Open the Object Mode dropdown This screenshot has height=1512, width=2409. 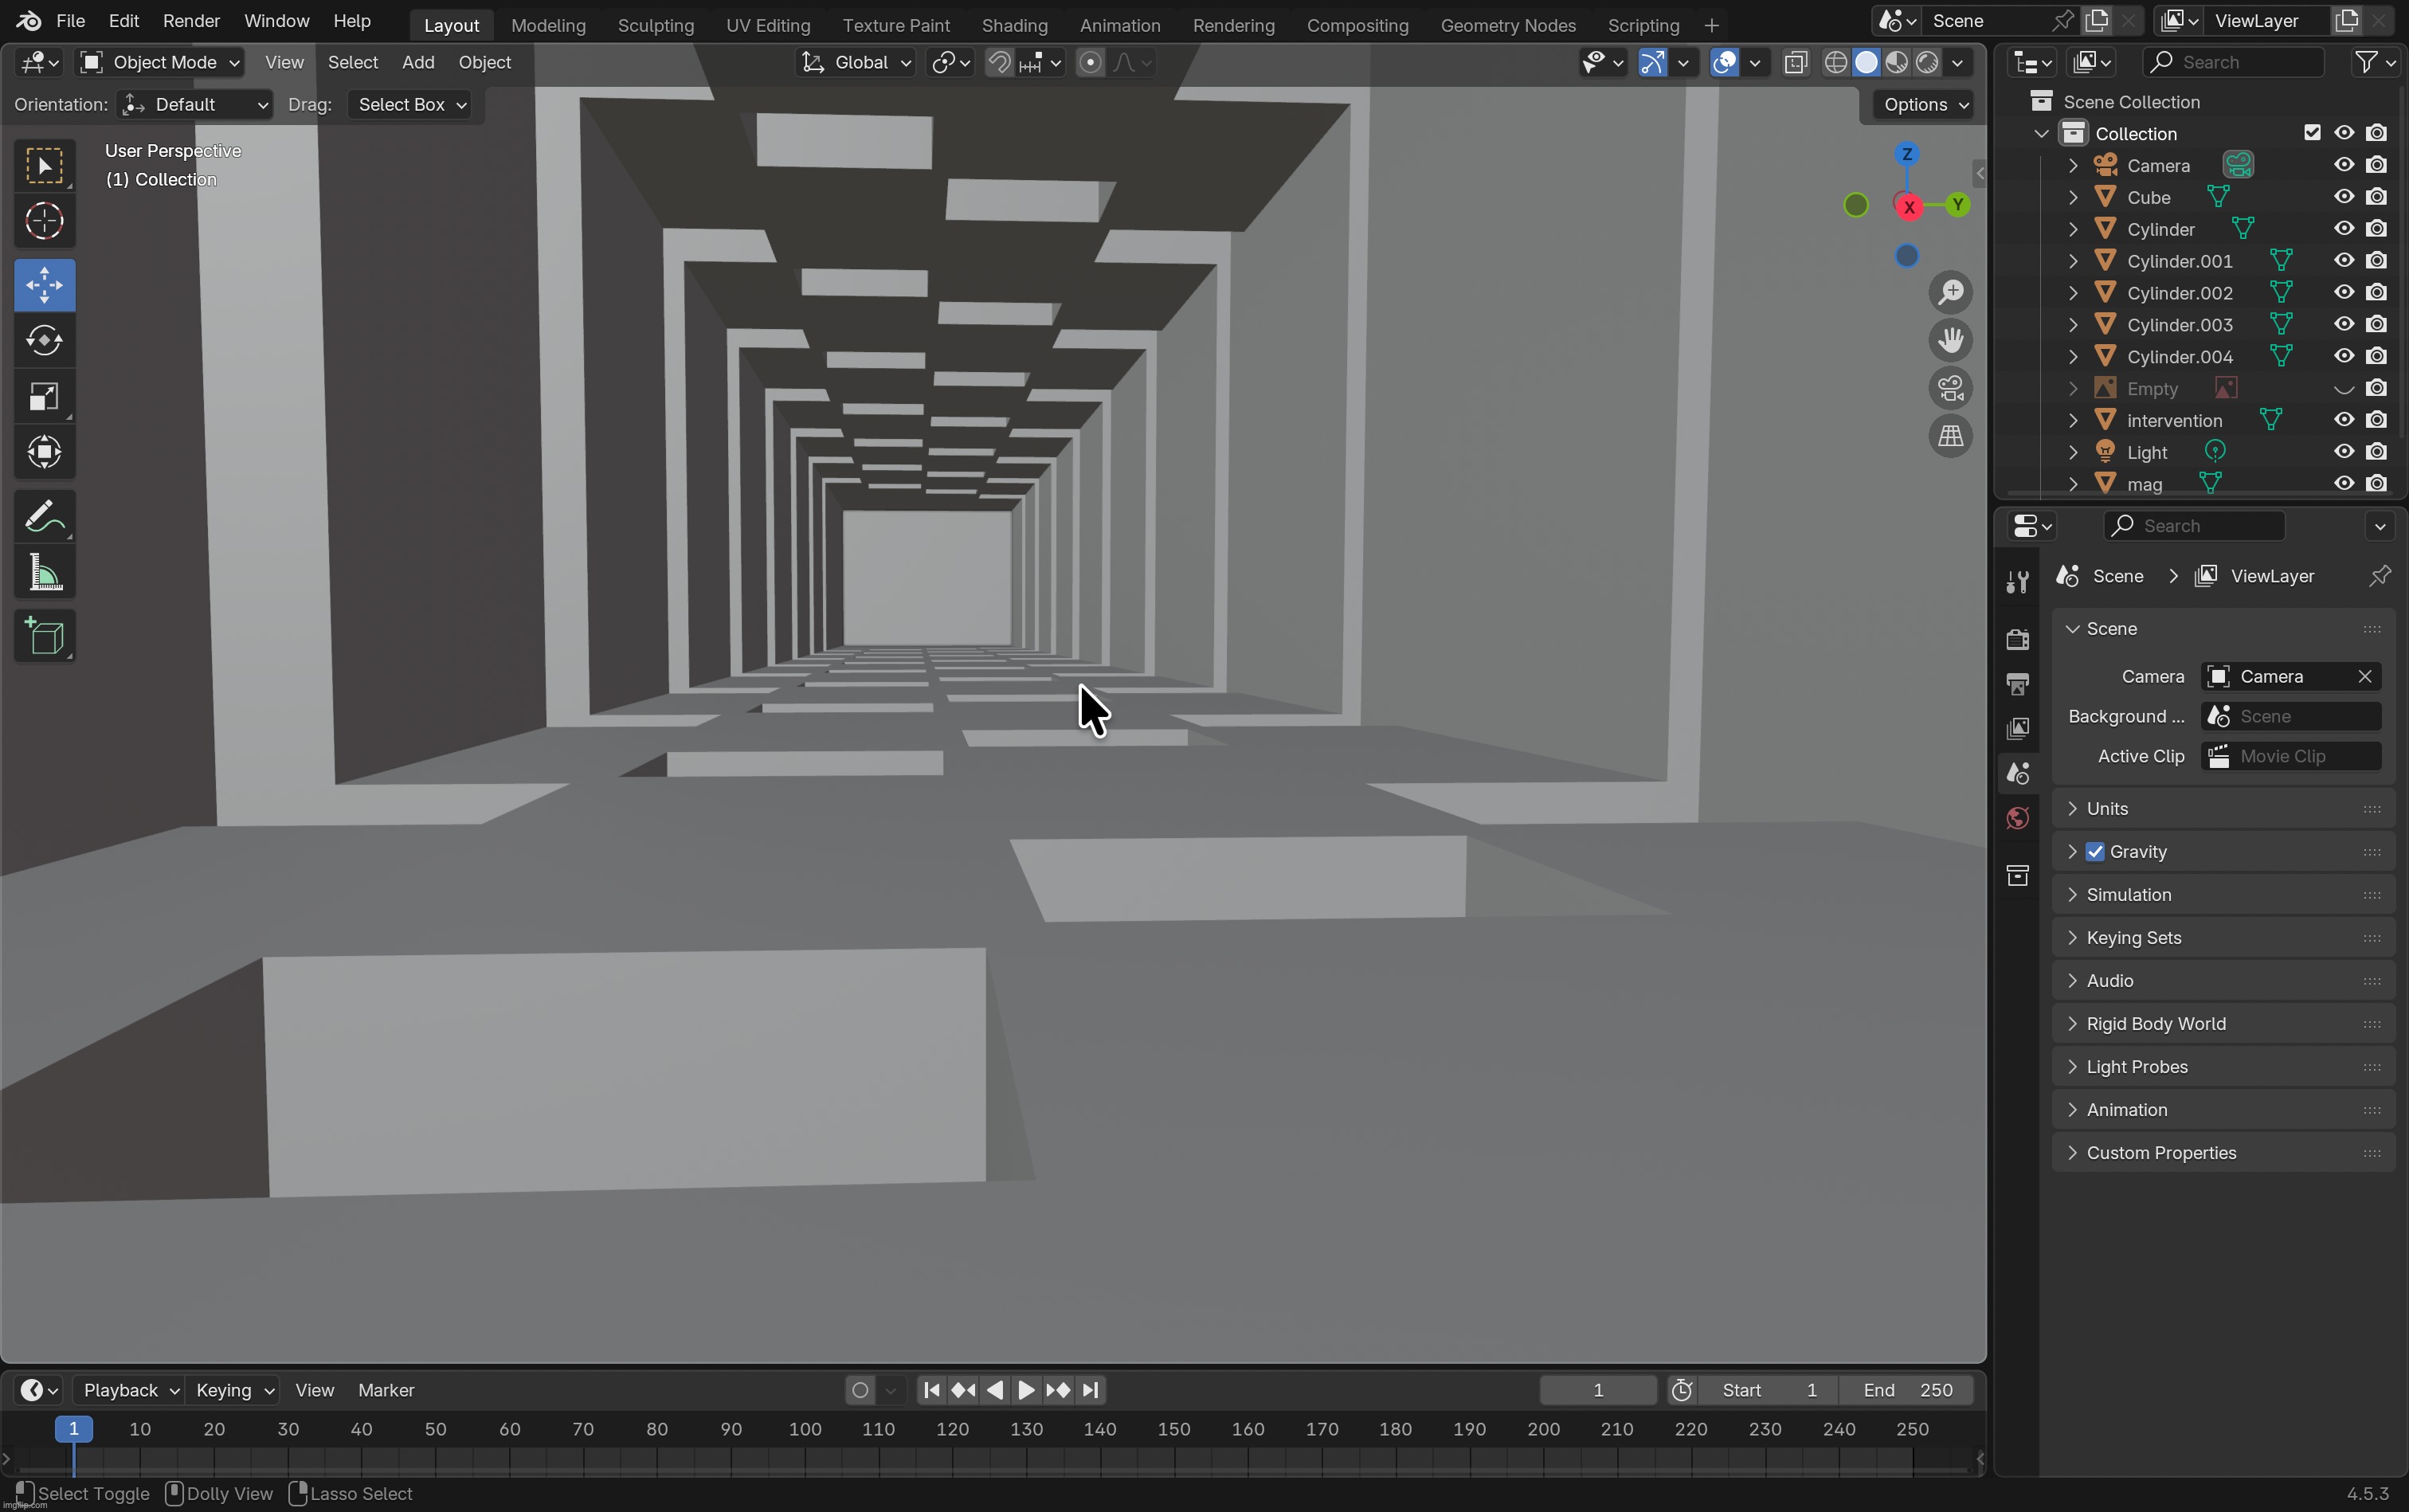(160, 62)
